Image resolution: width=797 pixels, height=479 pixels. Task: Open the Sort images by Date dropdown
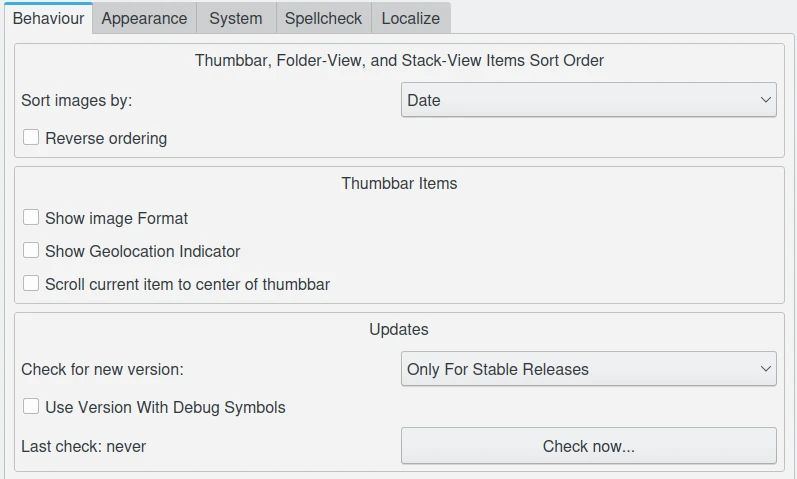pyautogui.click(x=588, y=100)
